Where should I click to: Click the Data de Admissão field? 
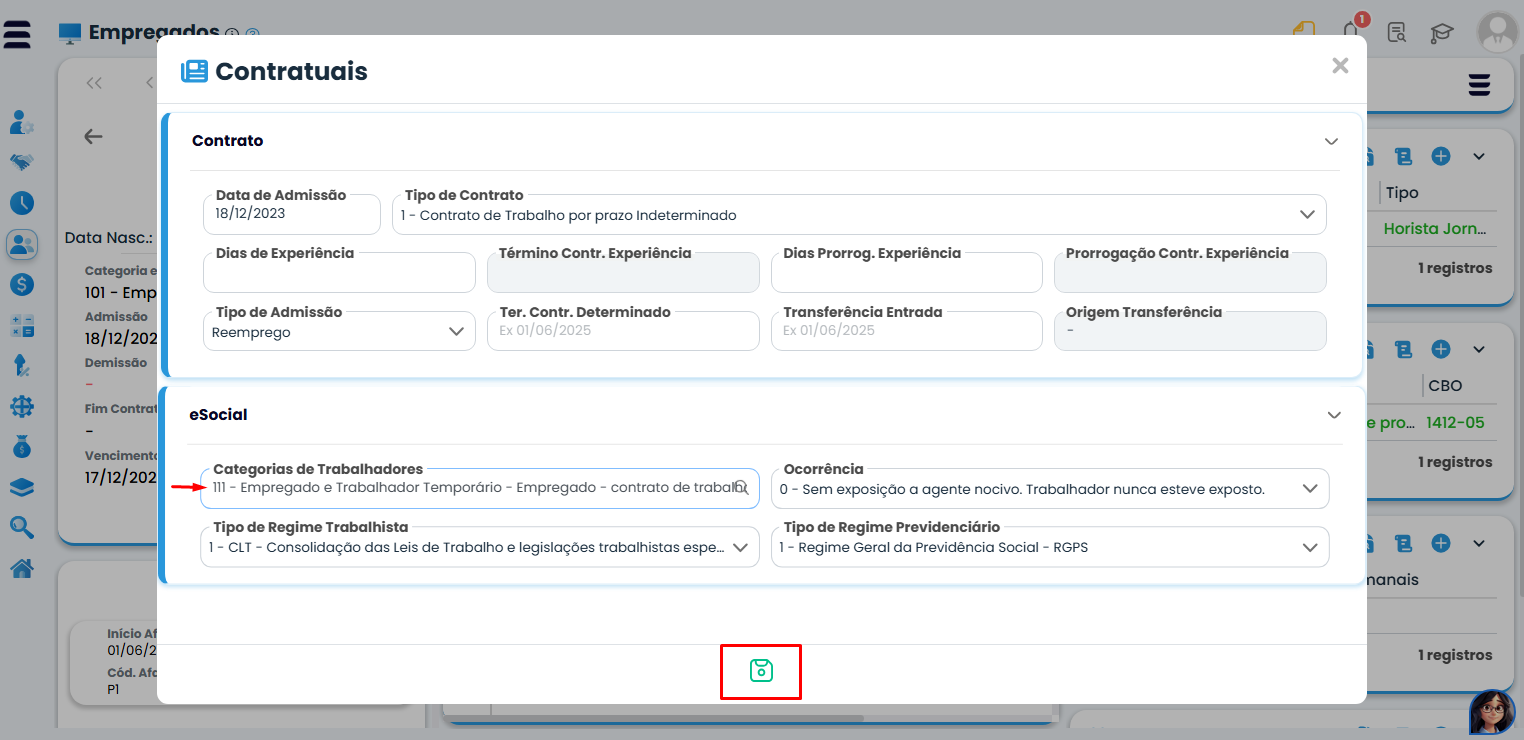(291, 215)
